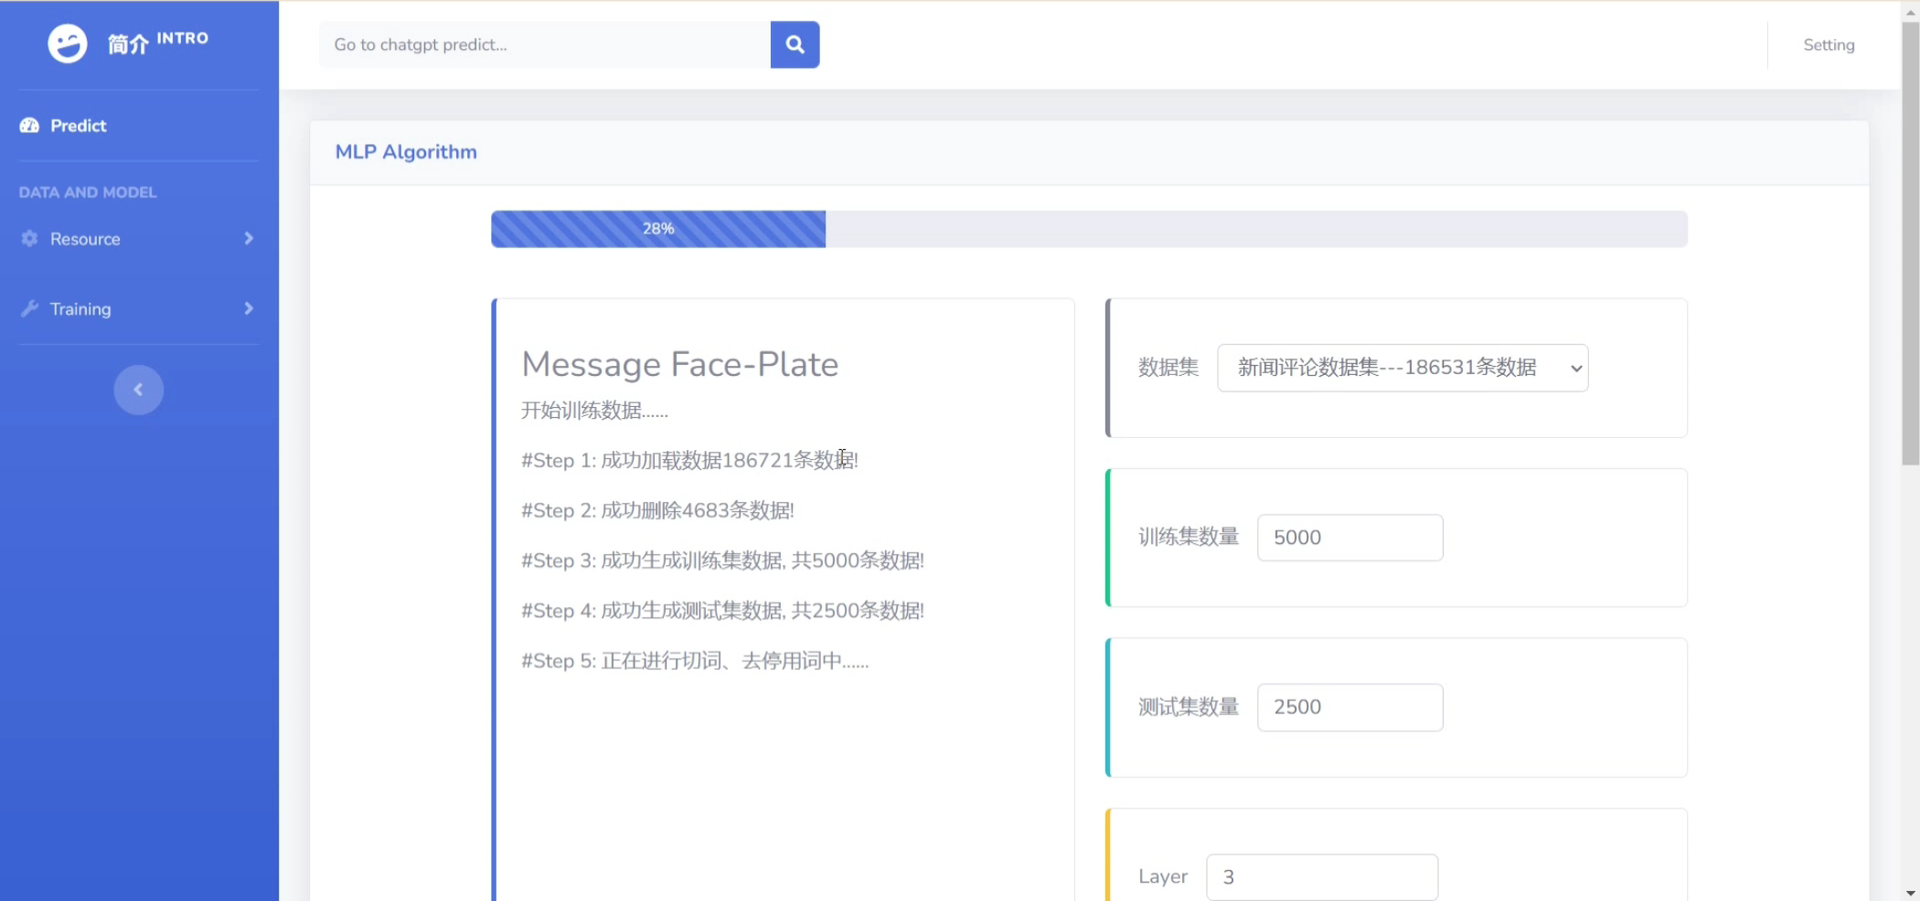Screen dimensions: 1920x901
Task: Click the page vertical scrollbar thumb
Action: 1910,243
